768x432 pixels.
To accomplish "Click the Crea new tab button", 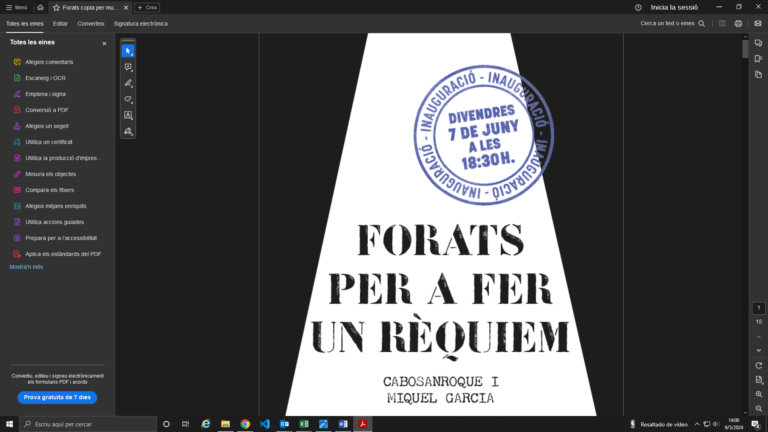I will [x=147, y=7].
